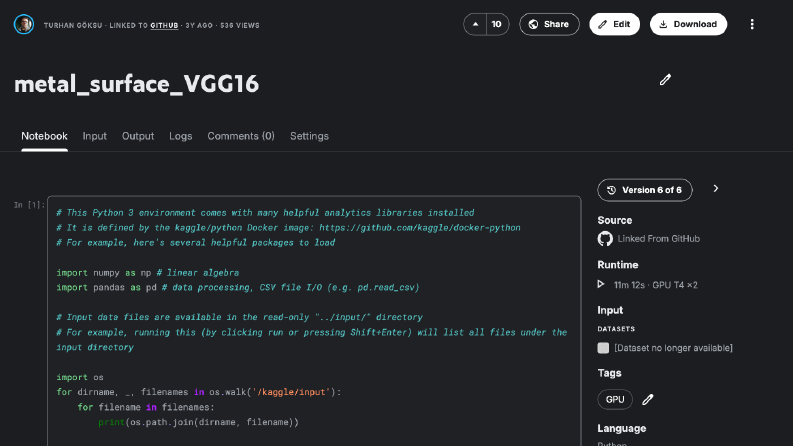
Task: Open Turhan Göksu's profile avatar
Action: (x=24, y=24)
